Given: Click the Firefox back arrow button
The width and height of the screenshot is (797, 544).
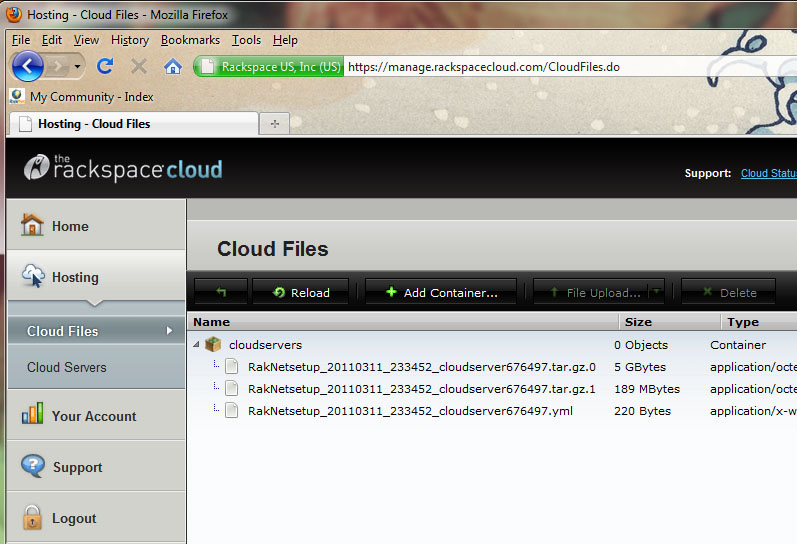Looking at the screenshot, I should 28,66.
